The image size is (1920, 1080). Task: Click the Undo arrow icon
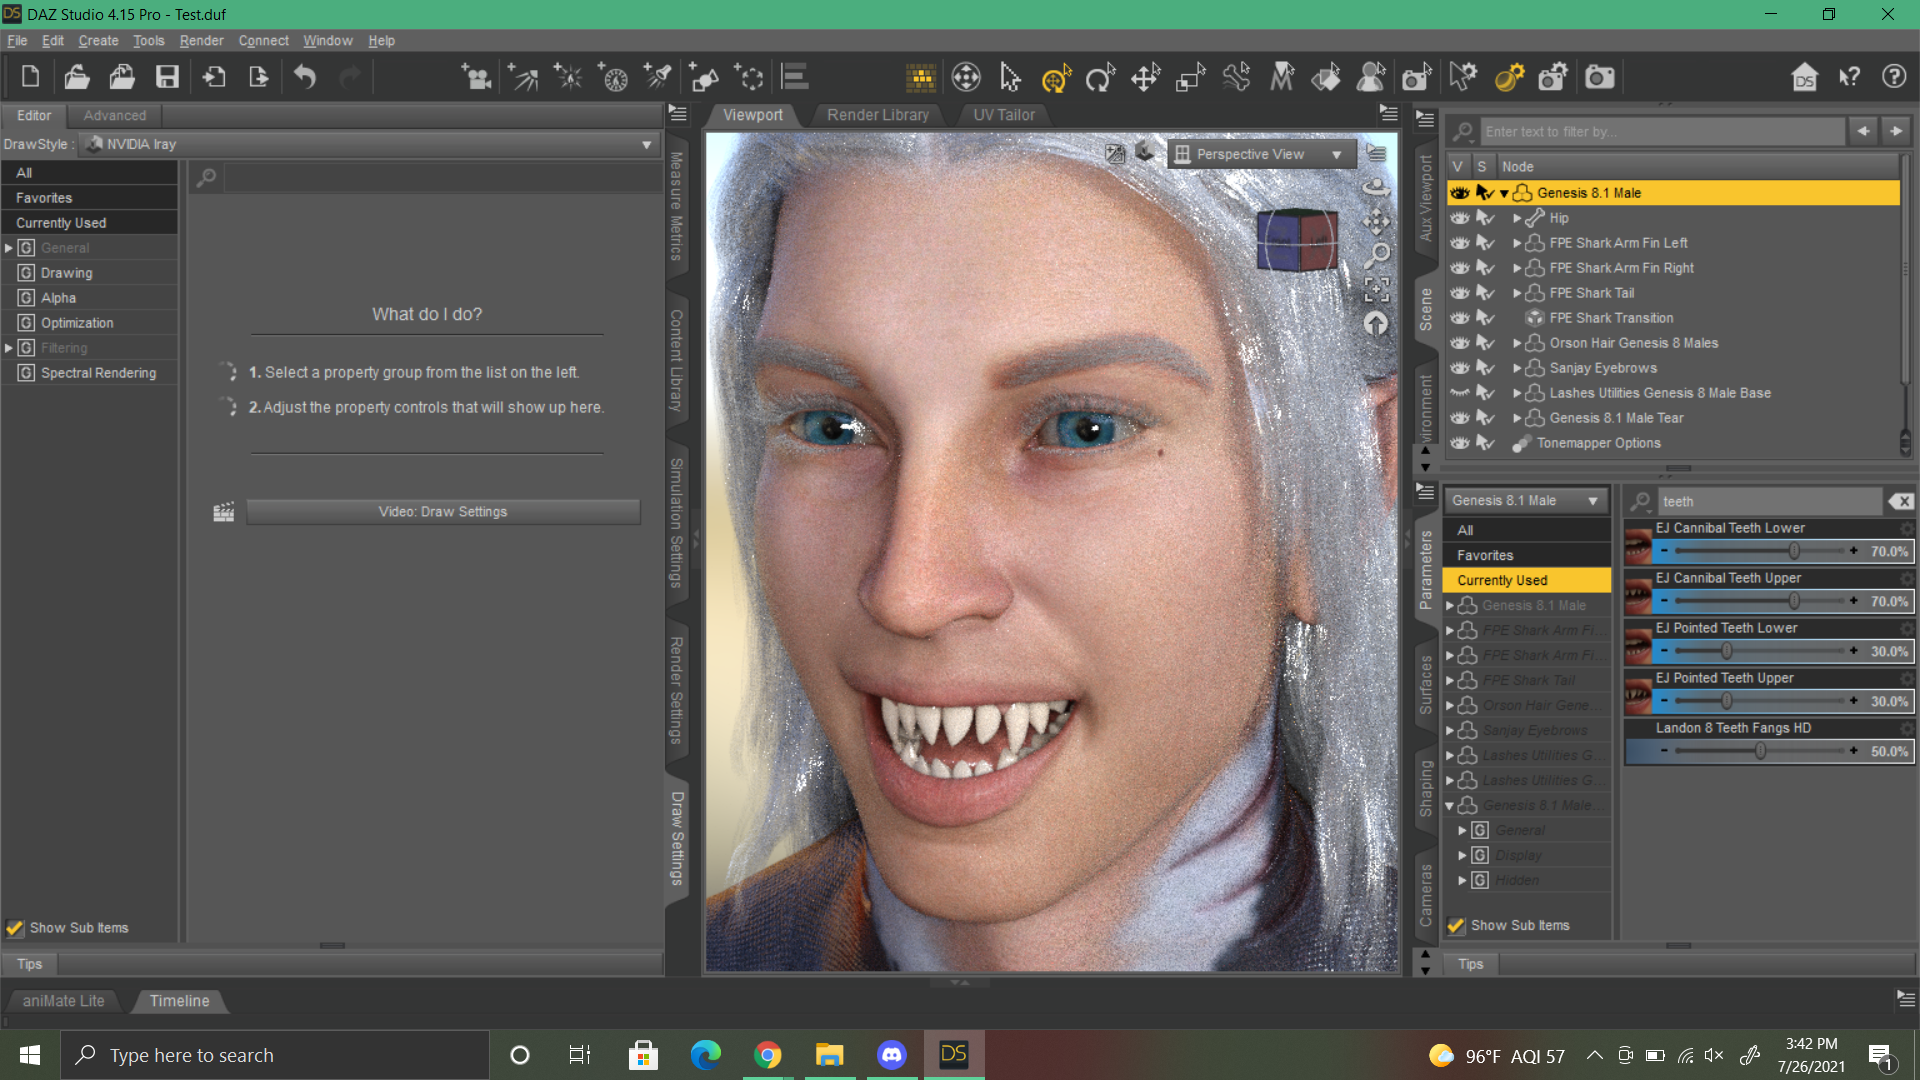305,77
